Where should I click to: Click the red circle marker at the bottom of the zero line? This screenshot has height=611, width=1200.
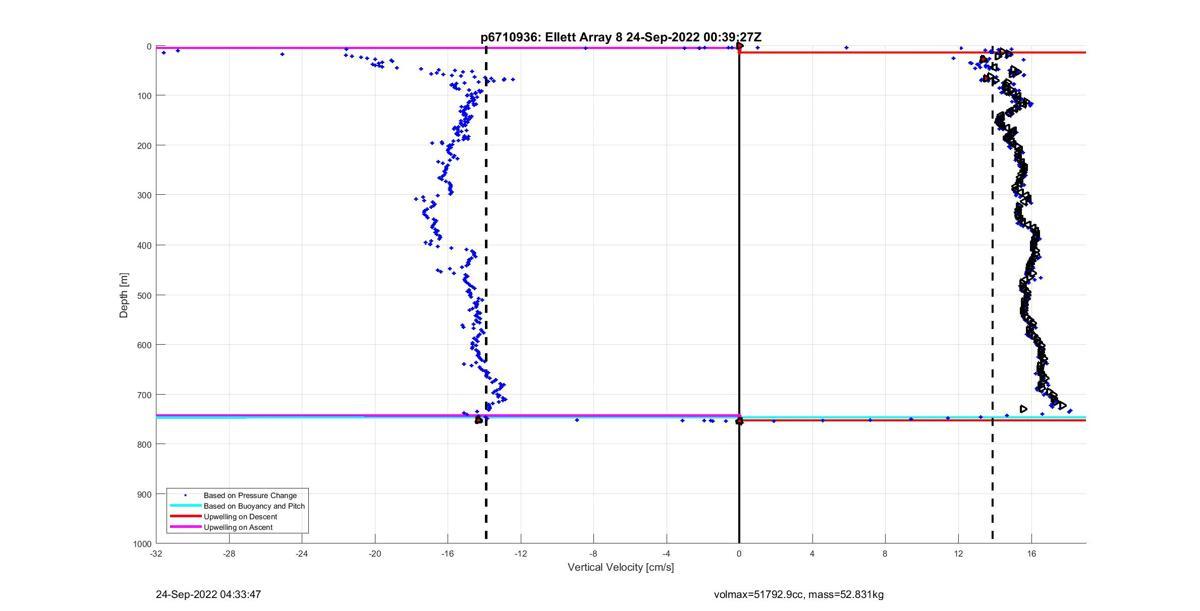739,421
